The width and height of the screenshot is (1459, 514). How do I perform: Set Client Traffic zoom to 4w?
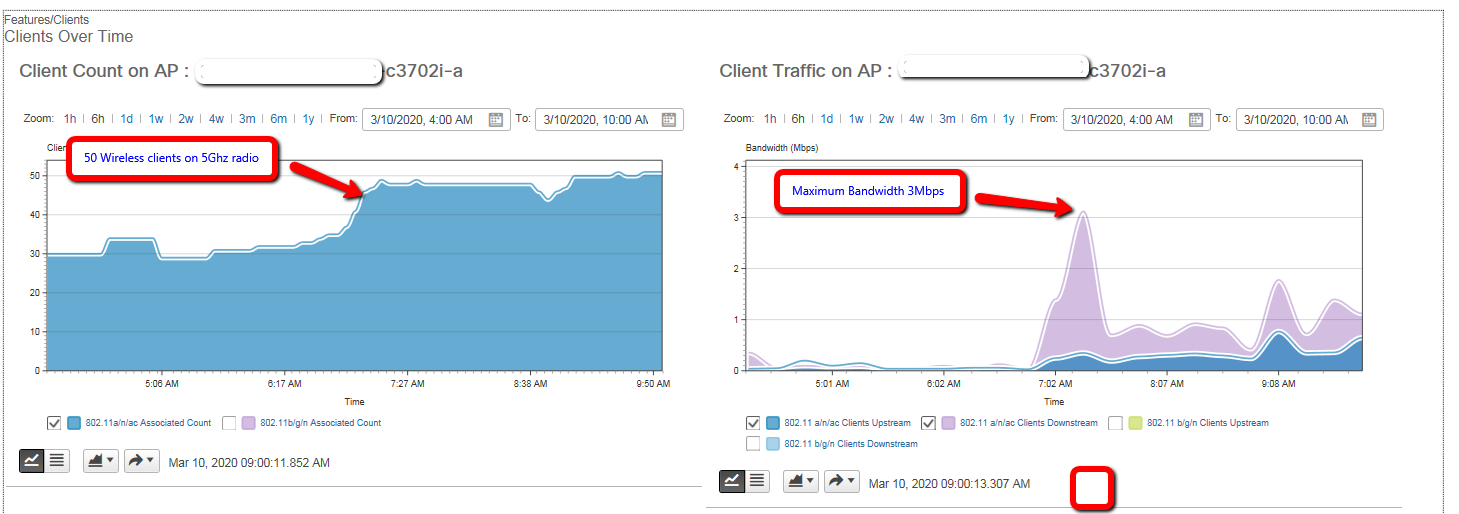pos(916,119)
